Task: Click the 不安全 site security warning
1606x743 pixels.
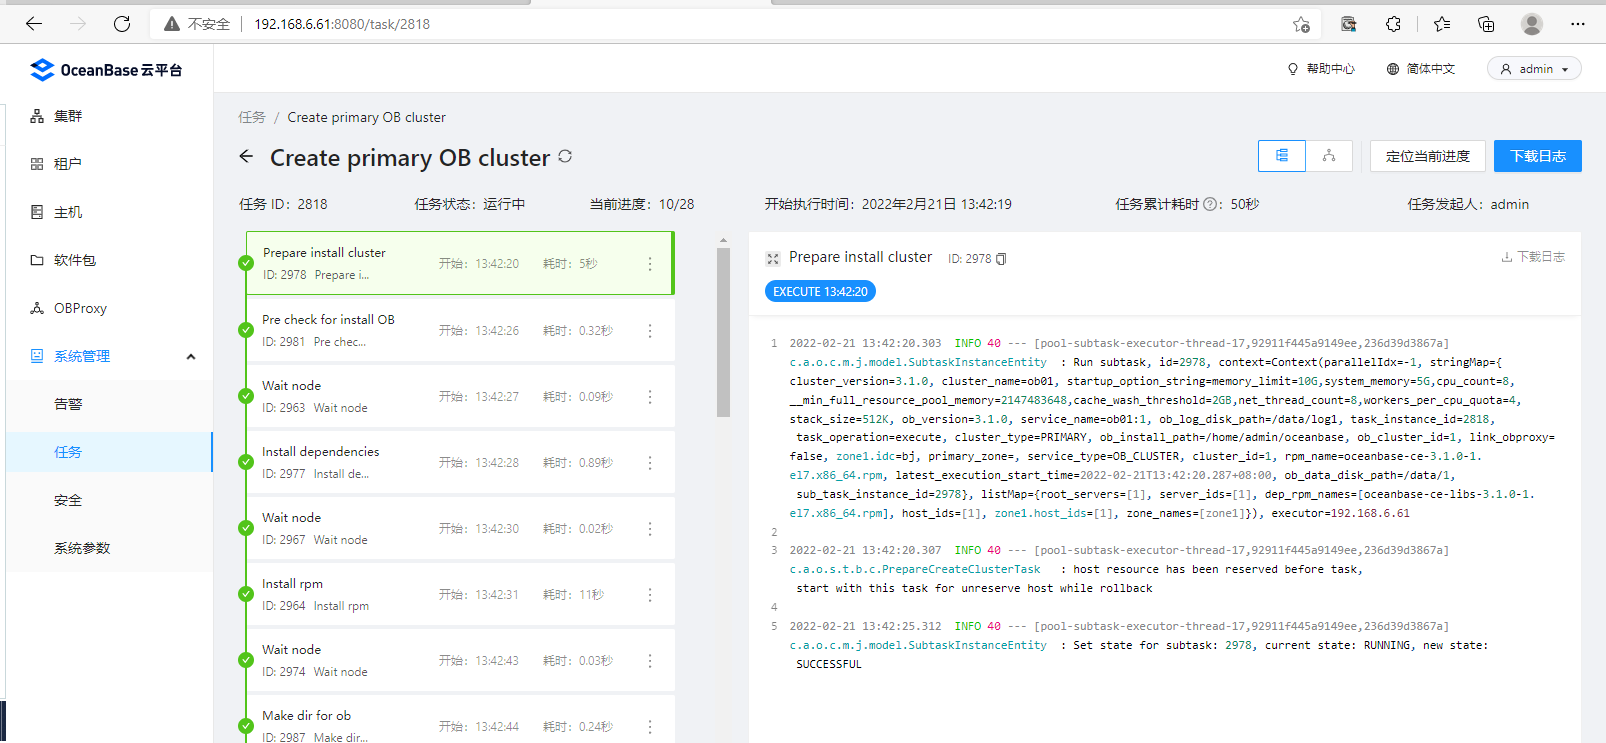Action: 197,24
